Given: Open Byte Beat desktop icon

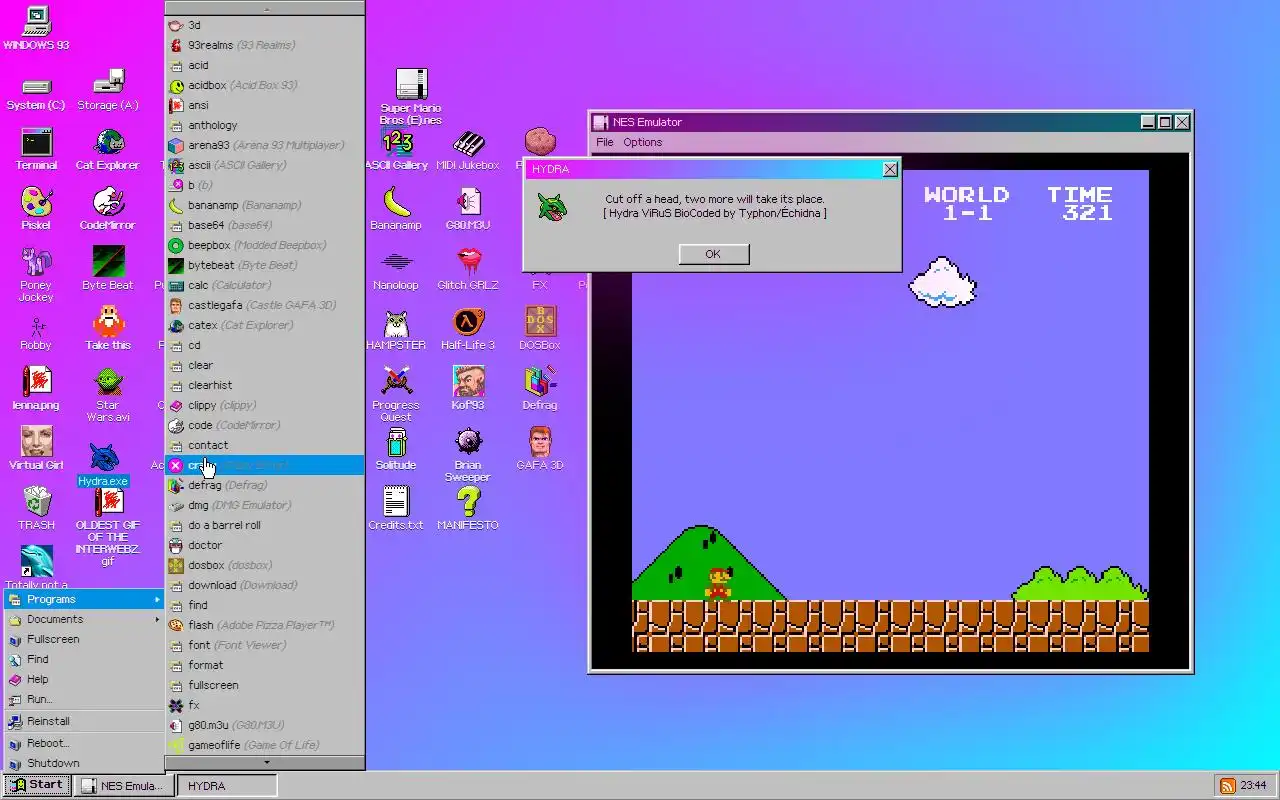Looking at the screenshot, I should (108, 270).
